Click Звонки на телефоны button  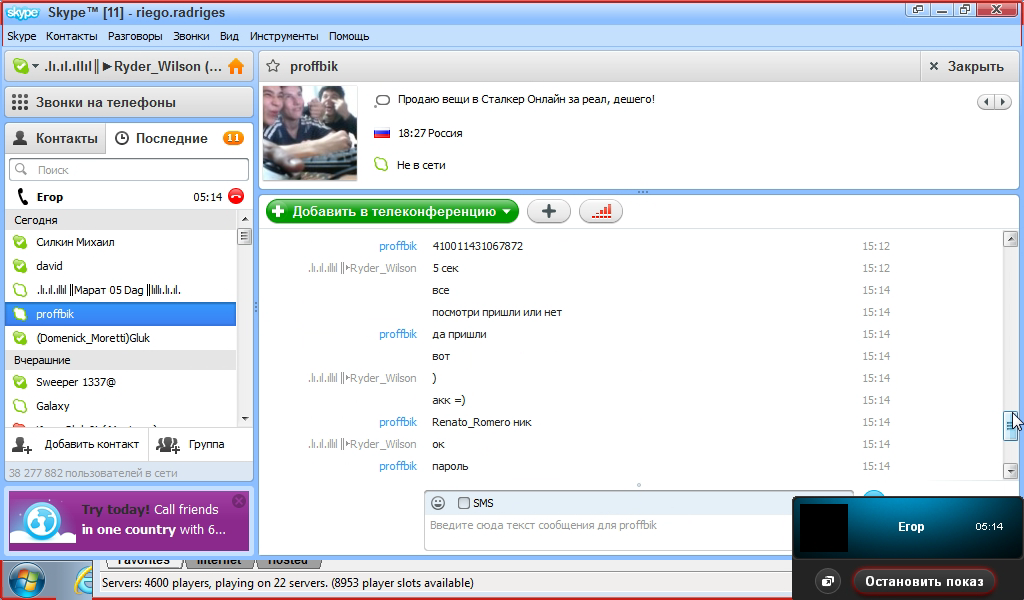coord(129,103)
